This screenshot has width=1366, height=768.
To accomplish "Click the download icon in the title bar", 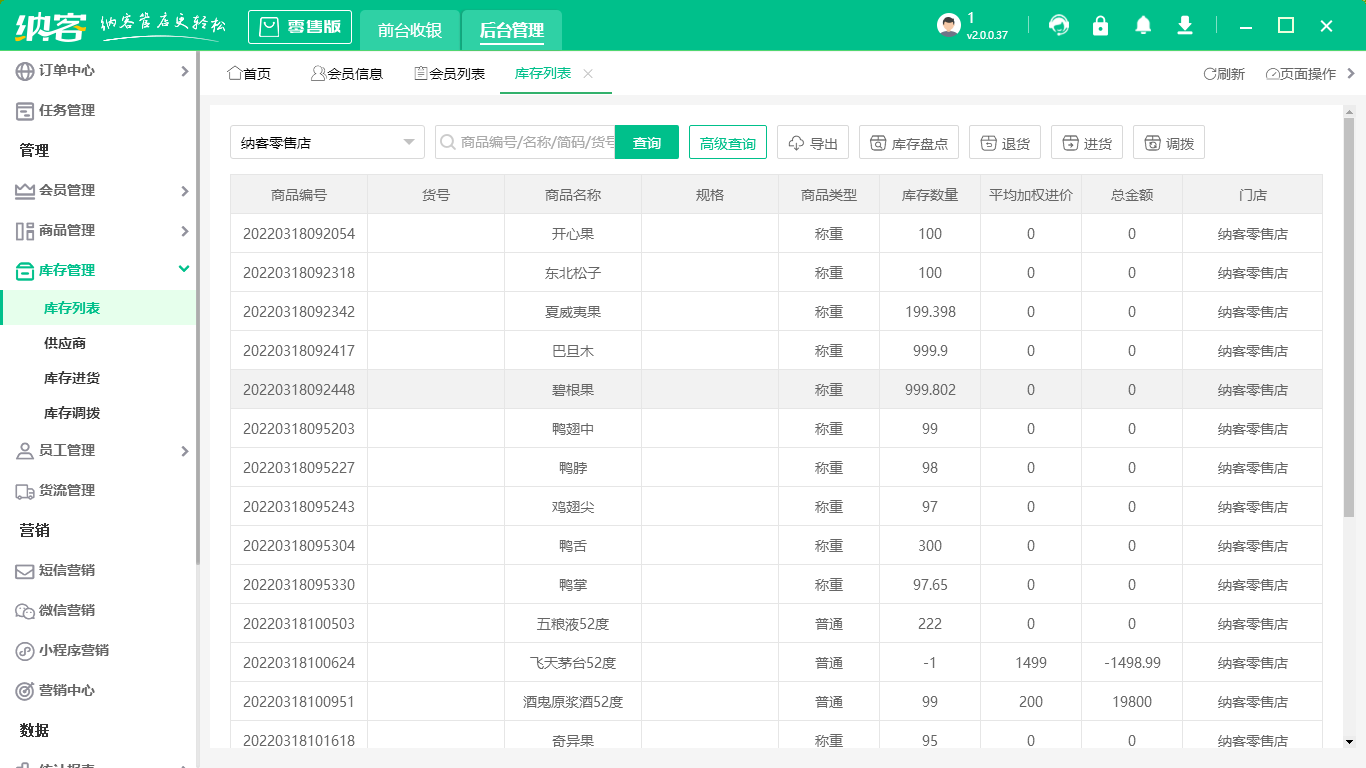I will tap(1184, 25).
